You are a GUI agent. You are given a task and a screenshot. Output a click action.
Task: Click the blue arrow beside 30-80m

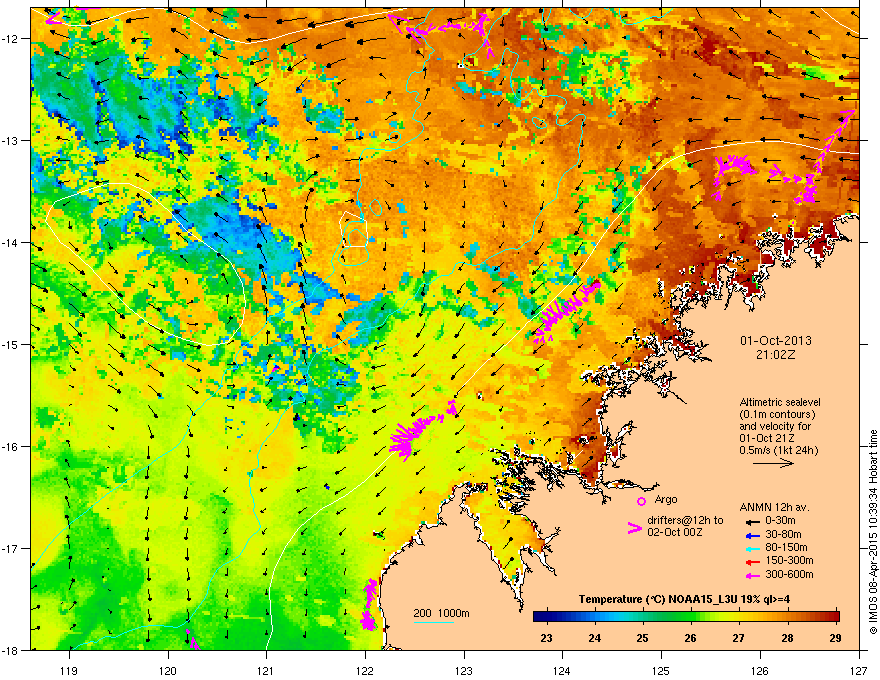coord(752,535)
